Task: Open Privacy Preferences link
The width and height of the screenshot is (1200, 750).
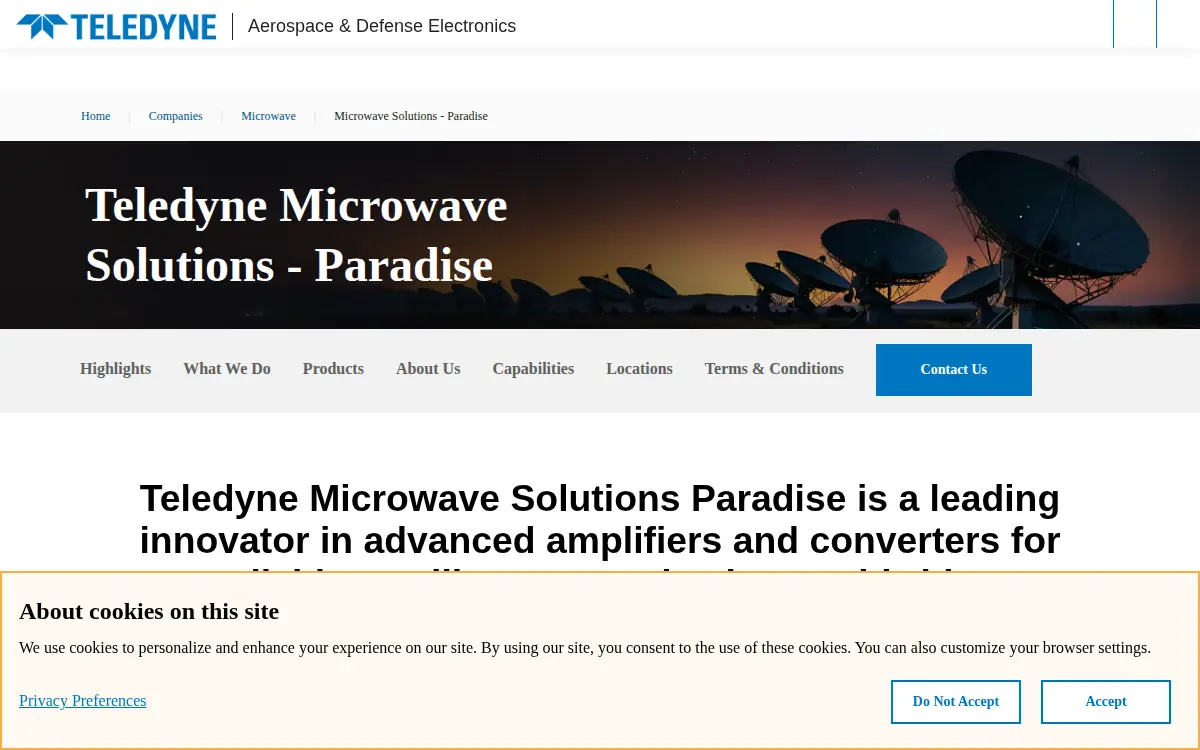Action: [x=83, y=701]
